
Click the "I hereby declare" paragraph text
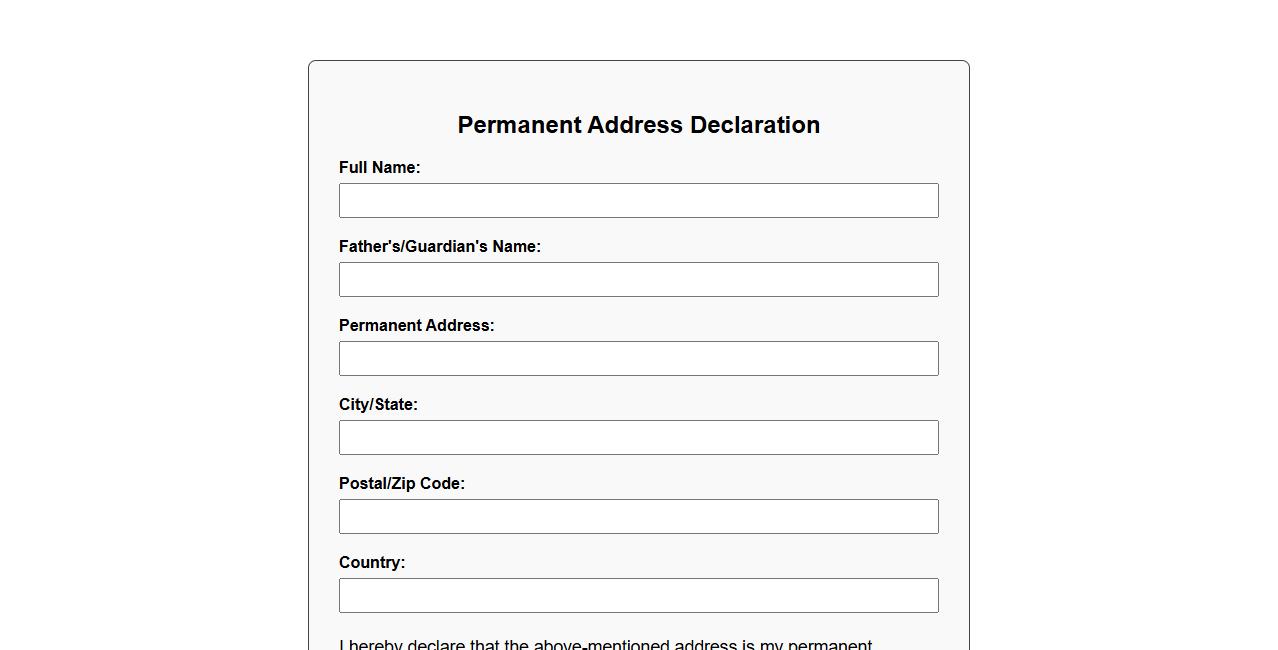tap(605, 644)
